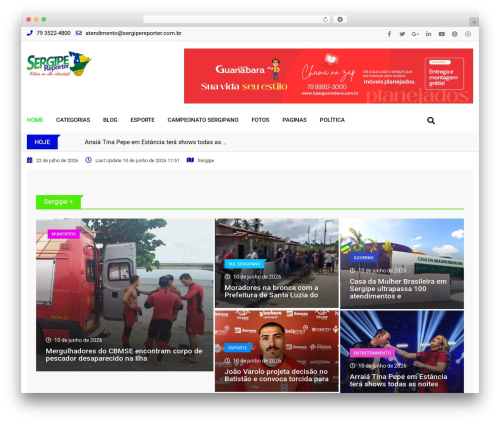Reload page with browser refresh icon
The image size is (500, 423).
tap(325, 20)
